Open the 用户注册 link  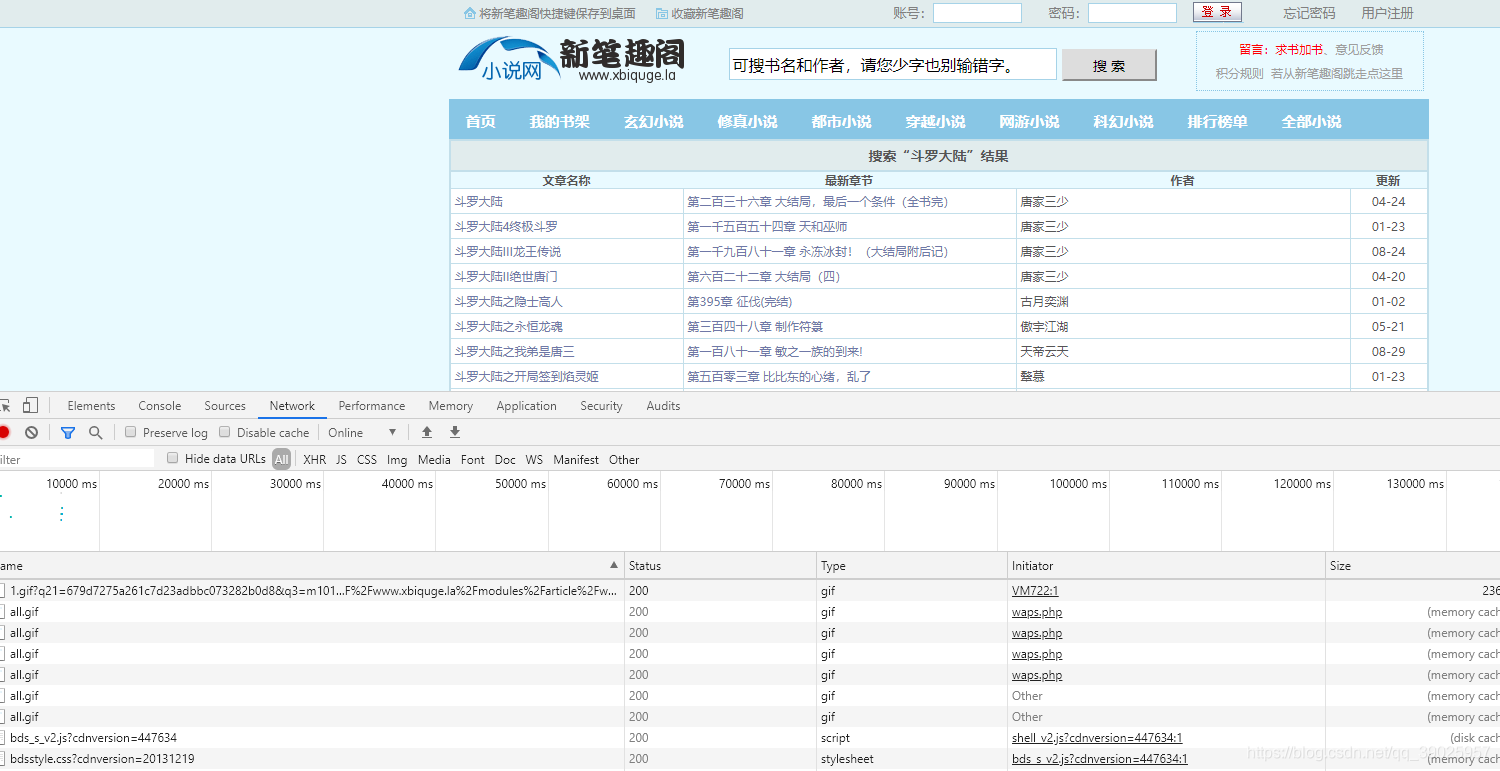click(1387, 13)
